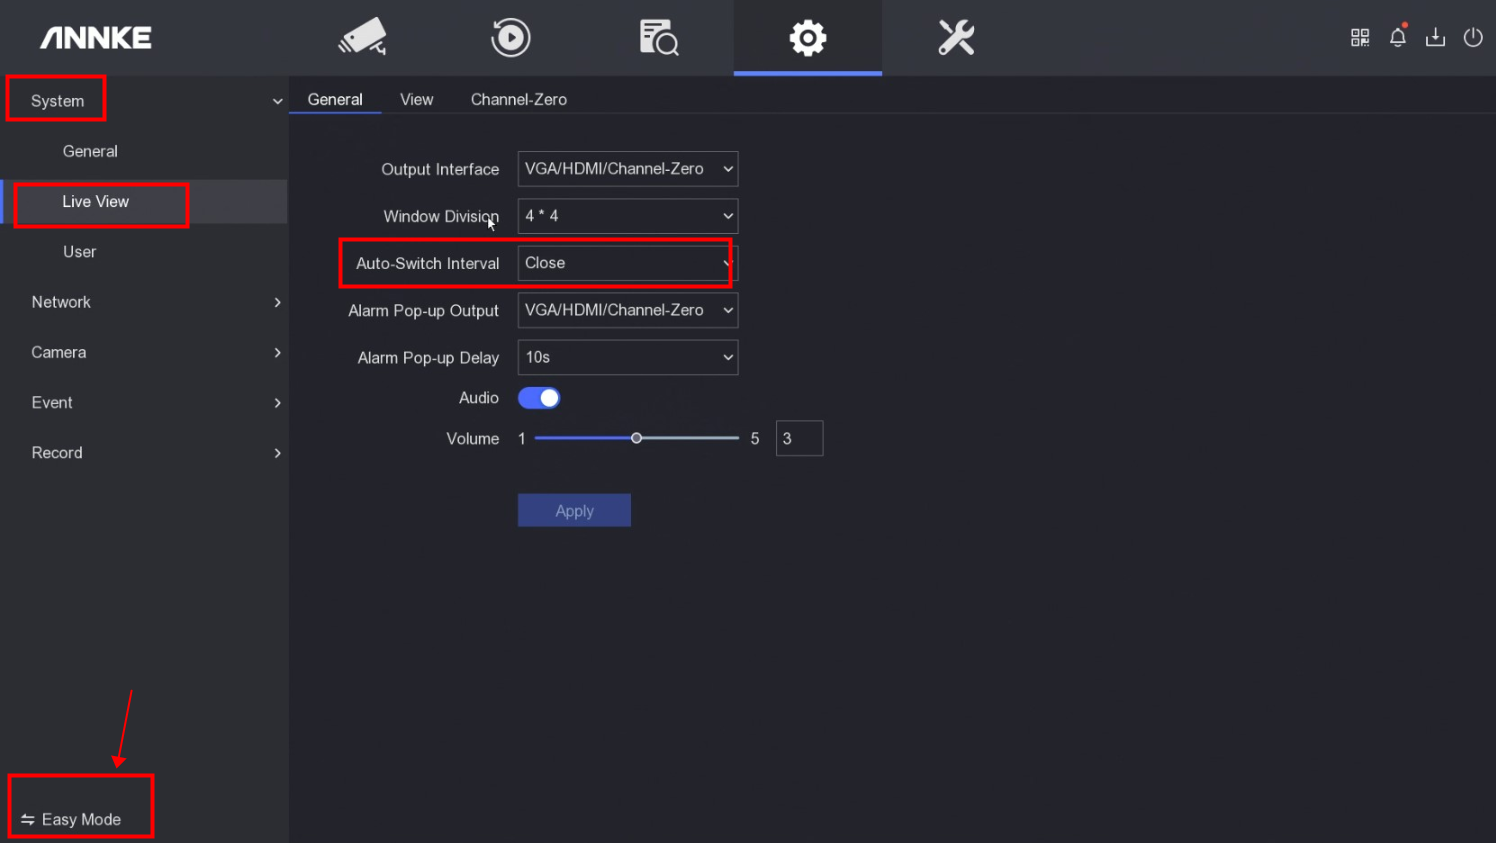The image size is (1496, 843).
Task: Open the Output Interface dropdown
Action: tap(628, 169)
